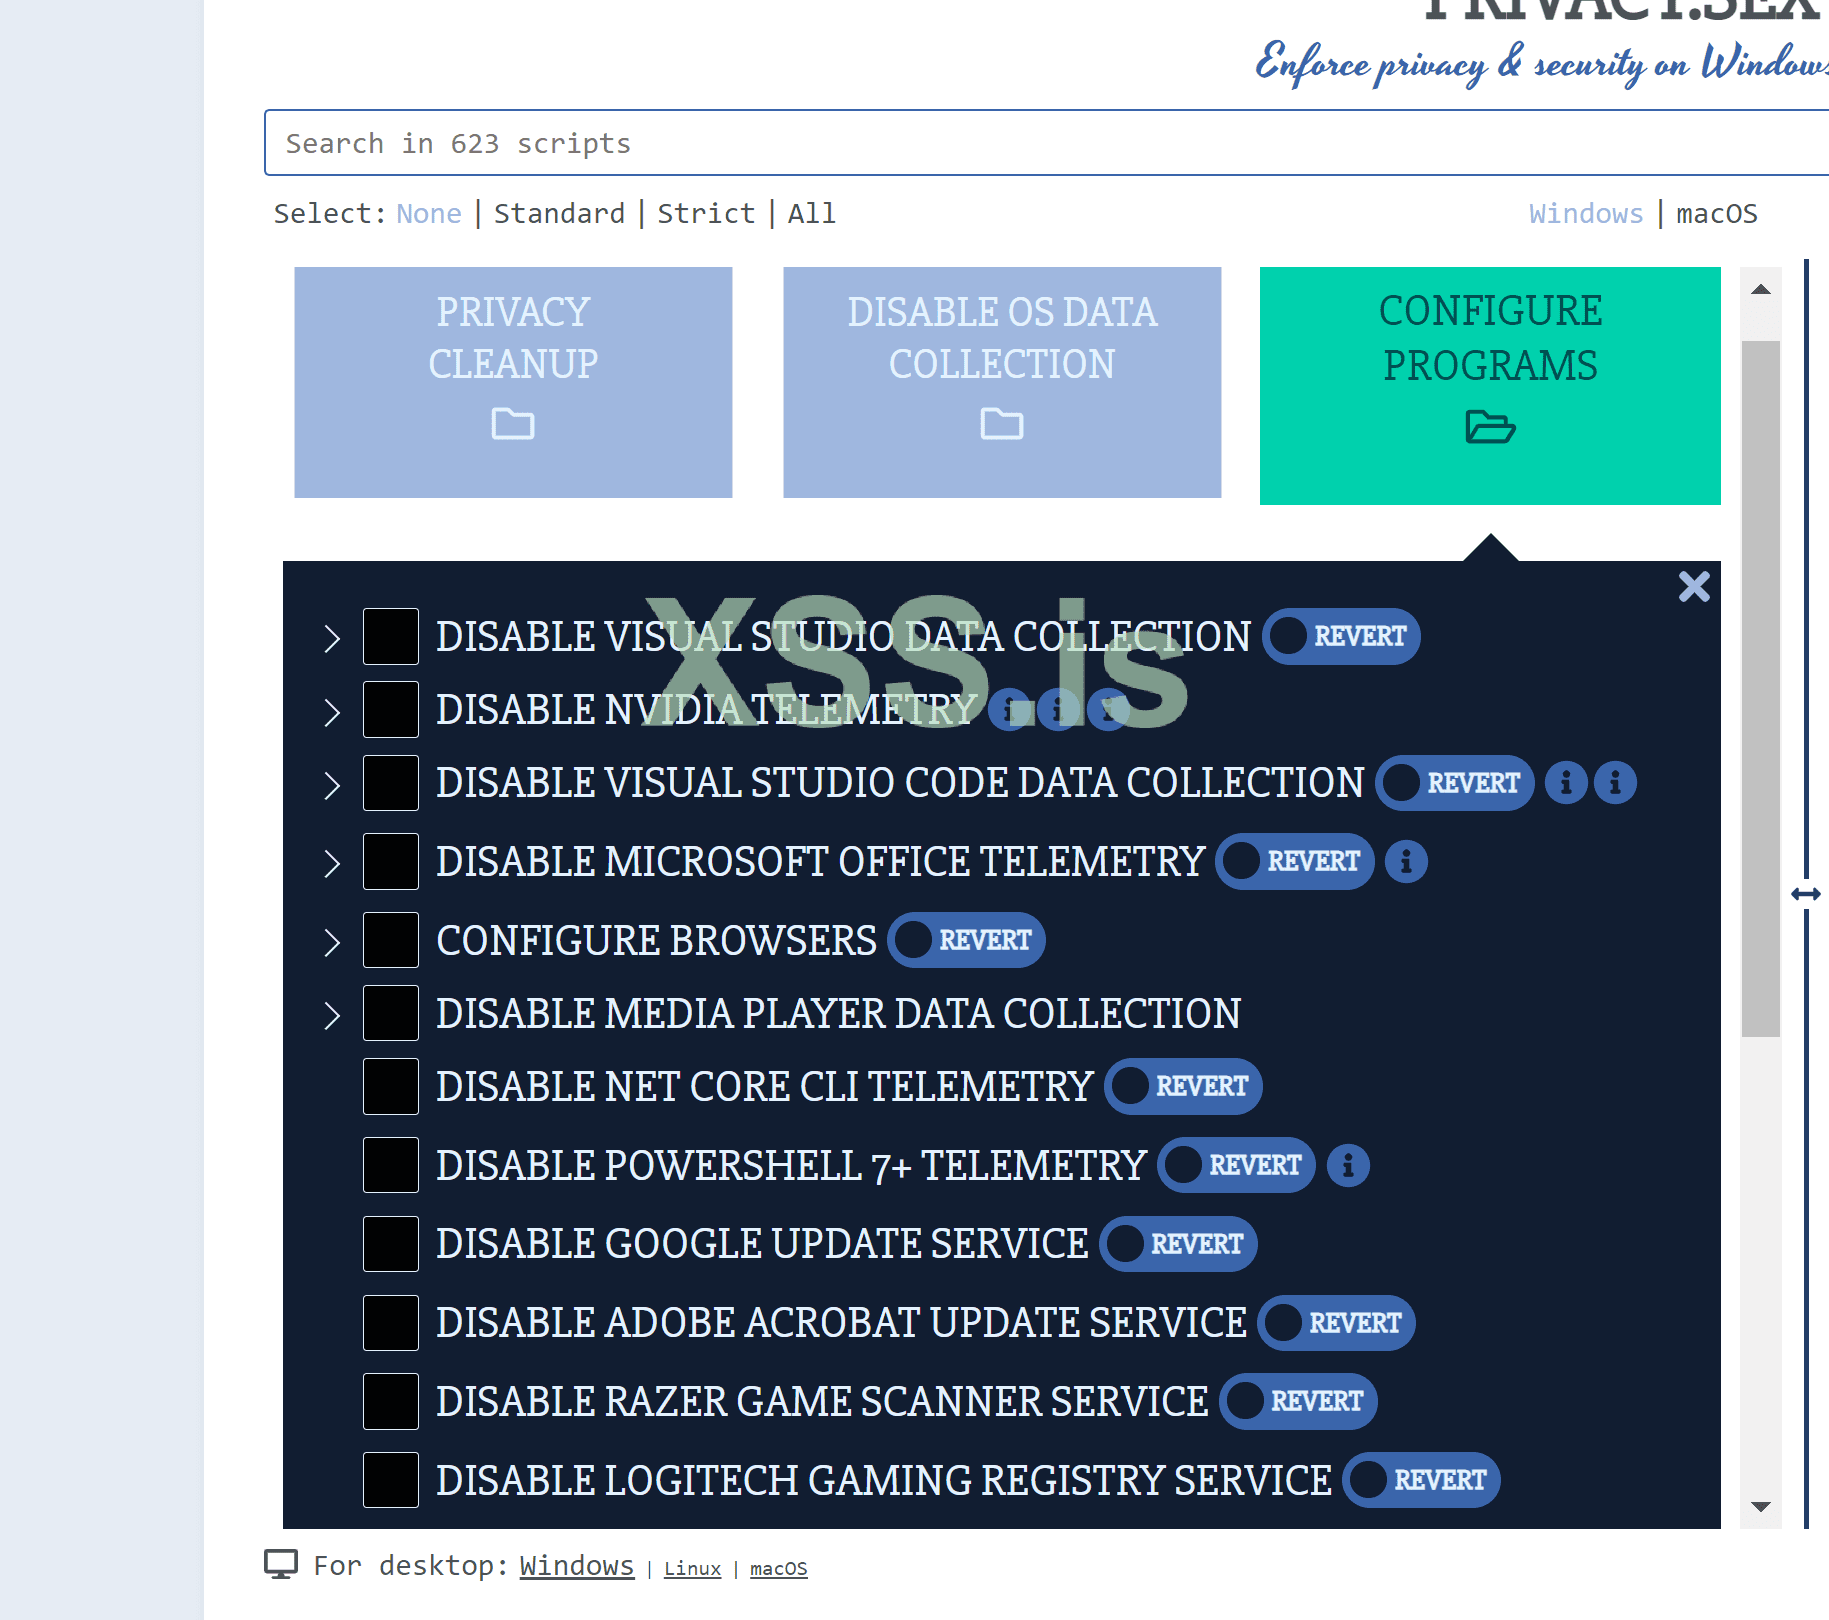
Task: Check Disable Logitech Gaming Registry Service
Action: 391,1481
